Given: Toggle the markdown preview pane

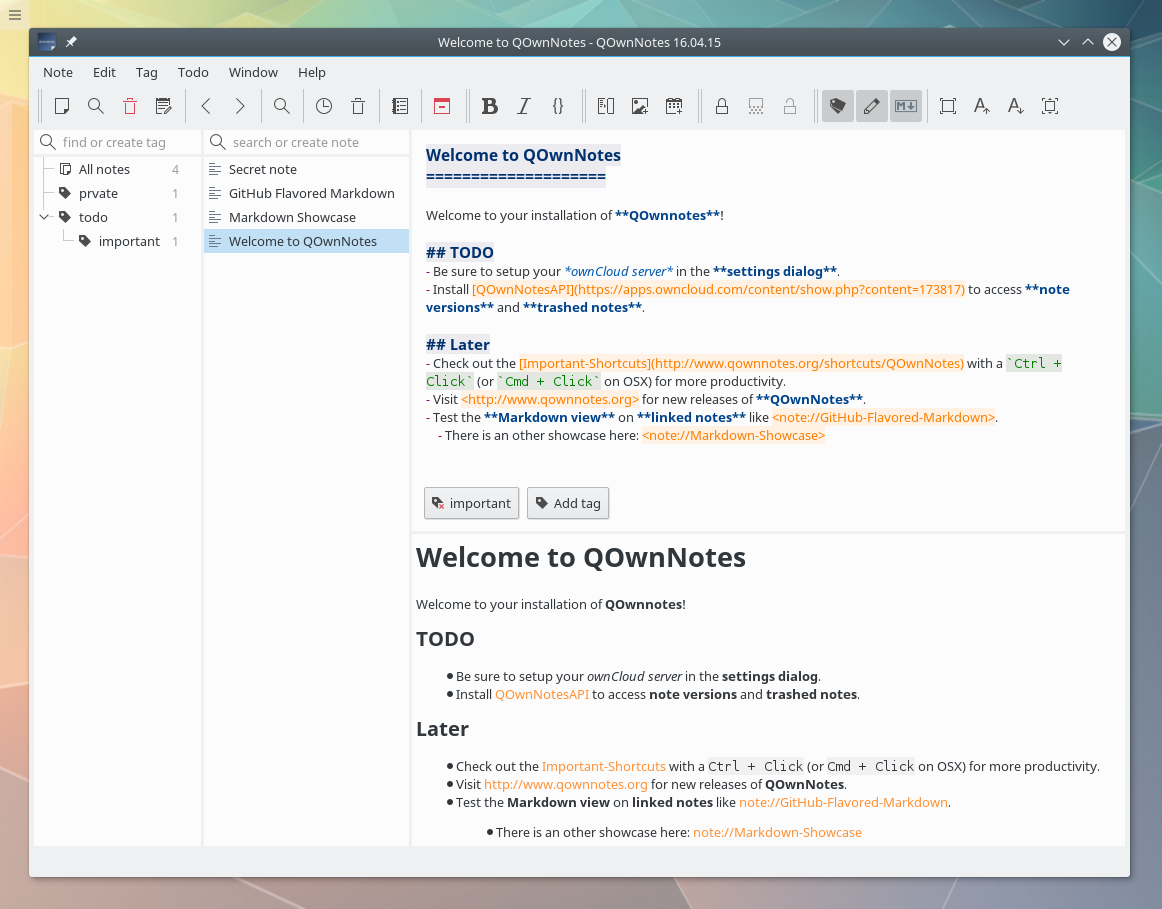Looking at the screenshot, I should tap(906, 106).
